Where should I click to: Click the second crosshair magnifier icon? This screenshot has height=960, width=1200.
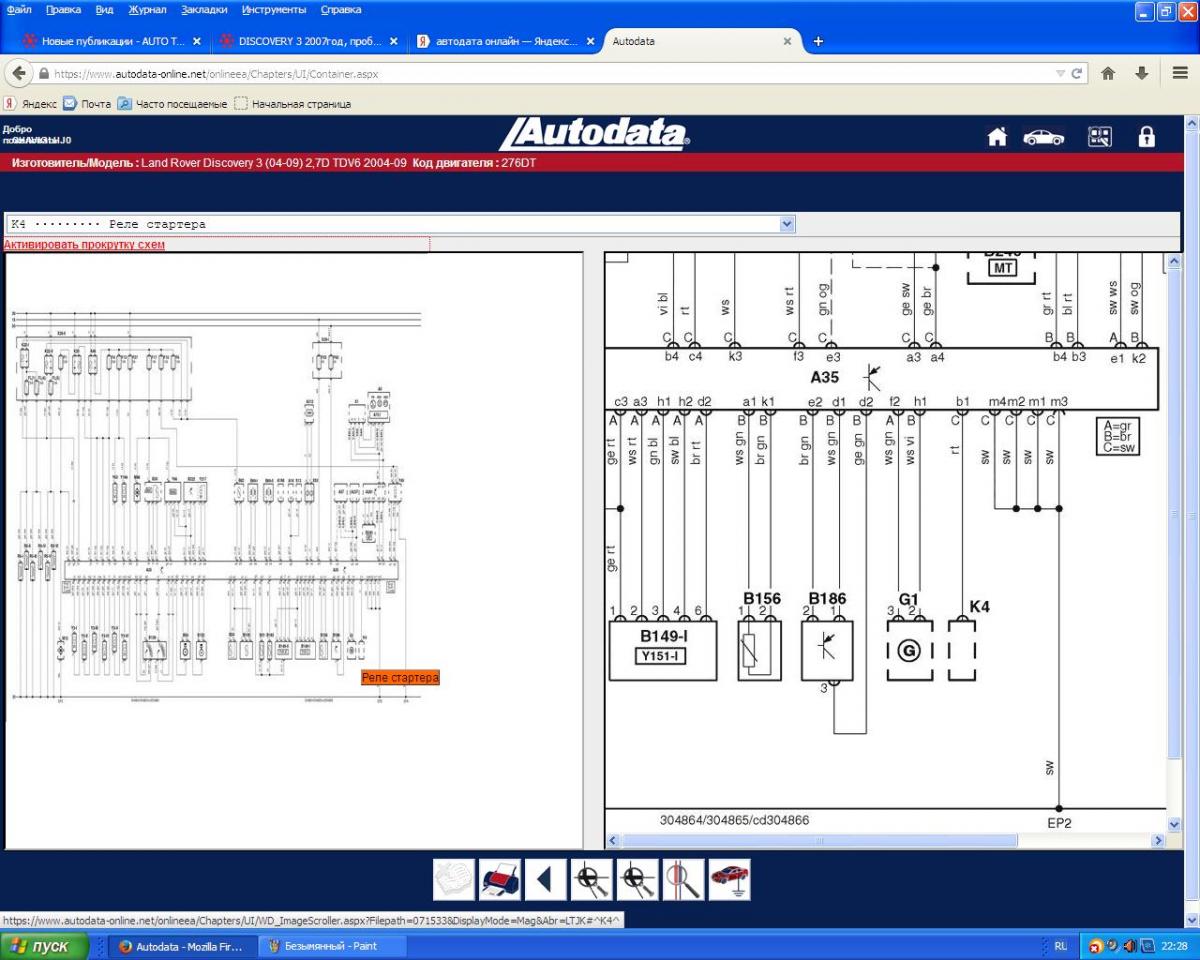tap(637, 879)
